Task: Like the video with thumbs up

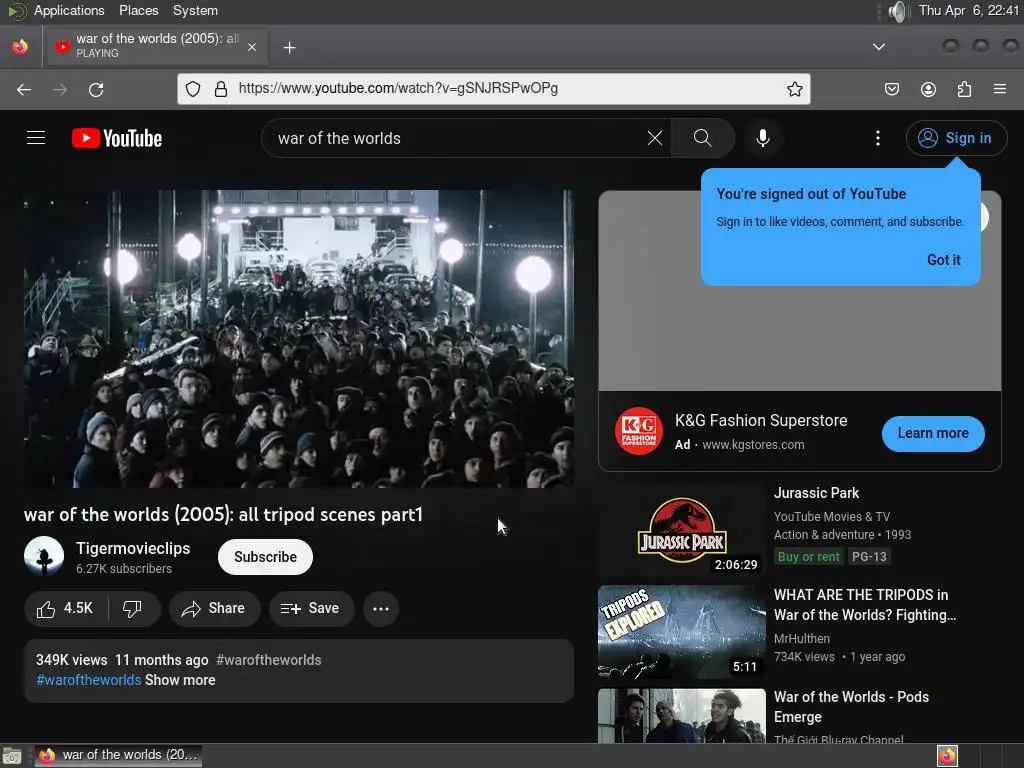Action: 65,609
